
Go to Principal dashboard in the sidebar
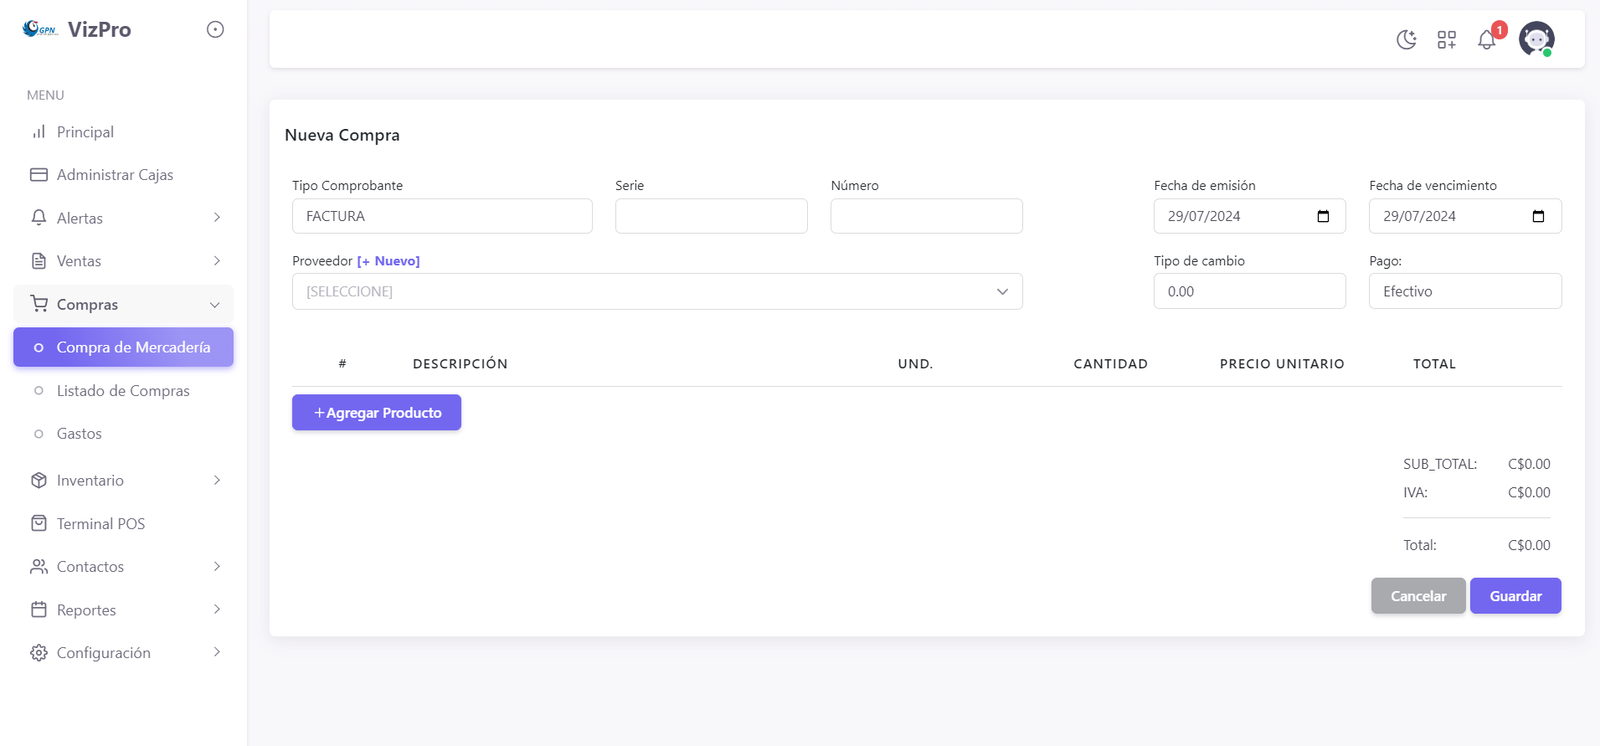pos(85,132)
